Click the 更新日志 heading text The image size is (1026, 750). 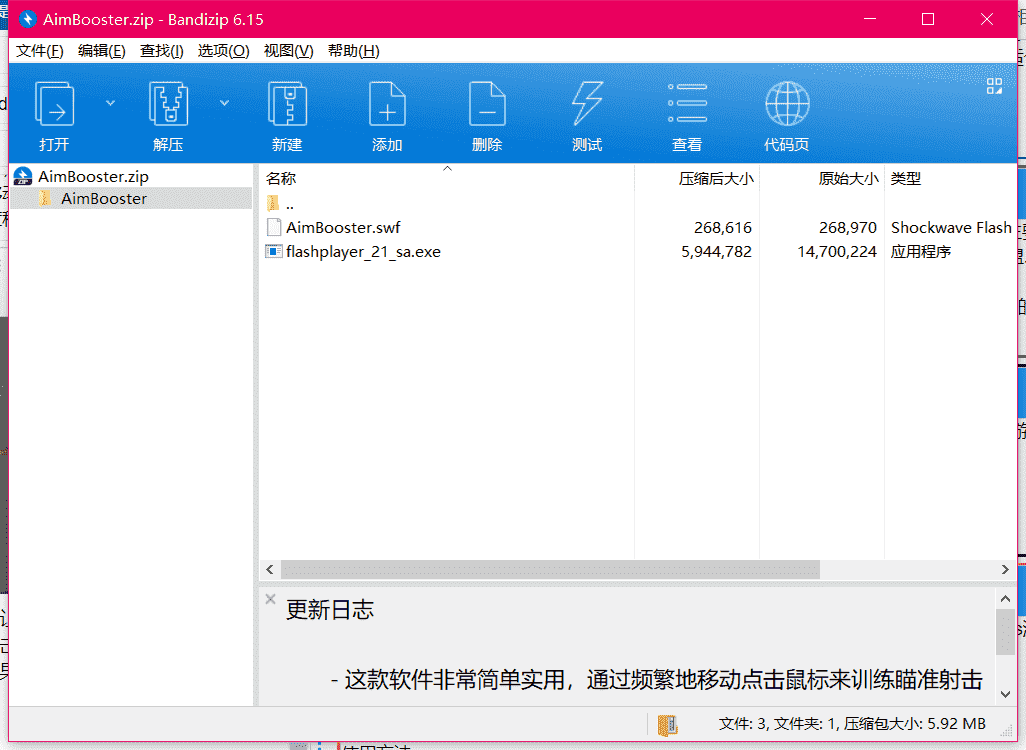coord(330,610)
